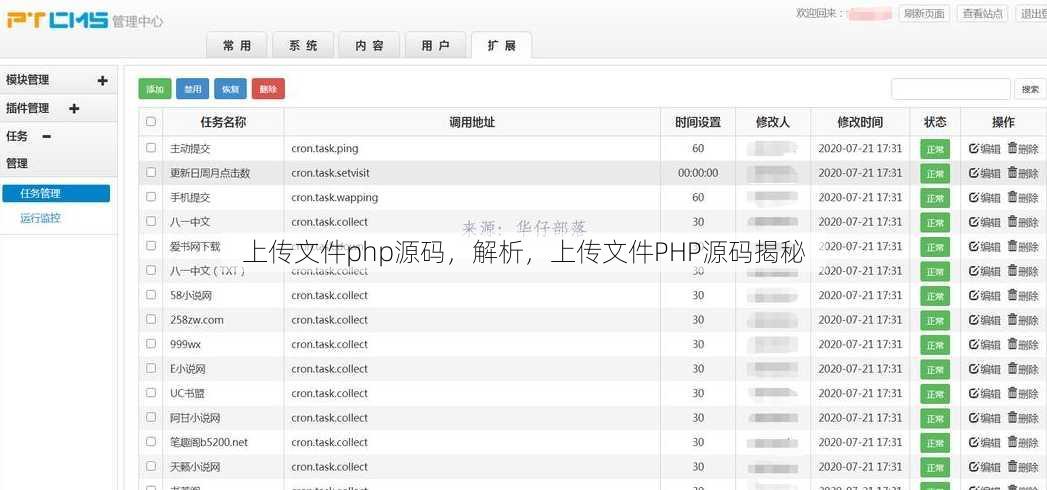Click the blue 恢复 button
The image size is (1047, 490).
230,89
